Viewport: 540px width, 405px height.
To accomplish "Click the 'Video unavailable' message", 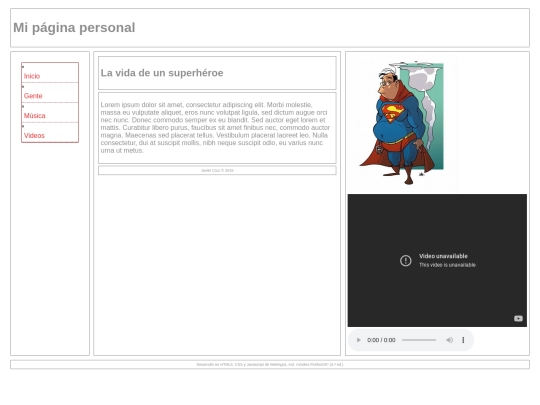I will tap(443, 256).
